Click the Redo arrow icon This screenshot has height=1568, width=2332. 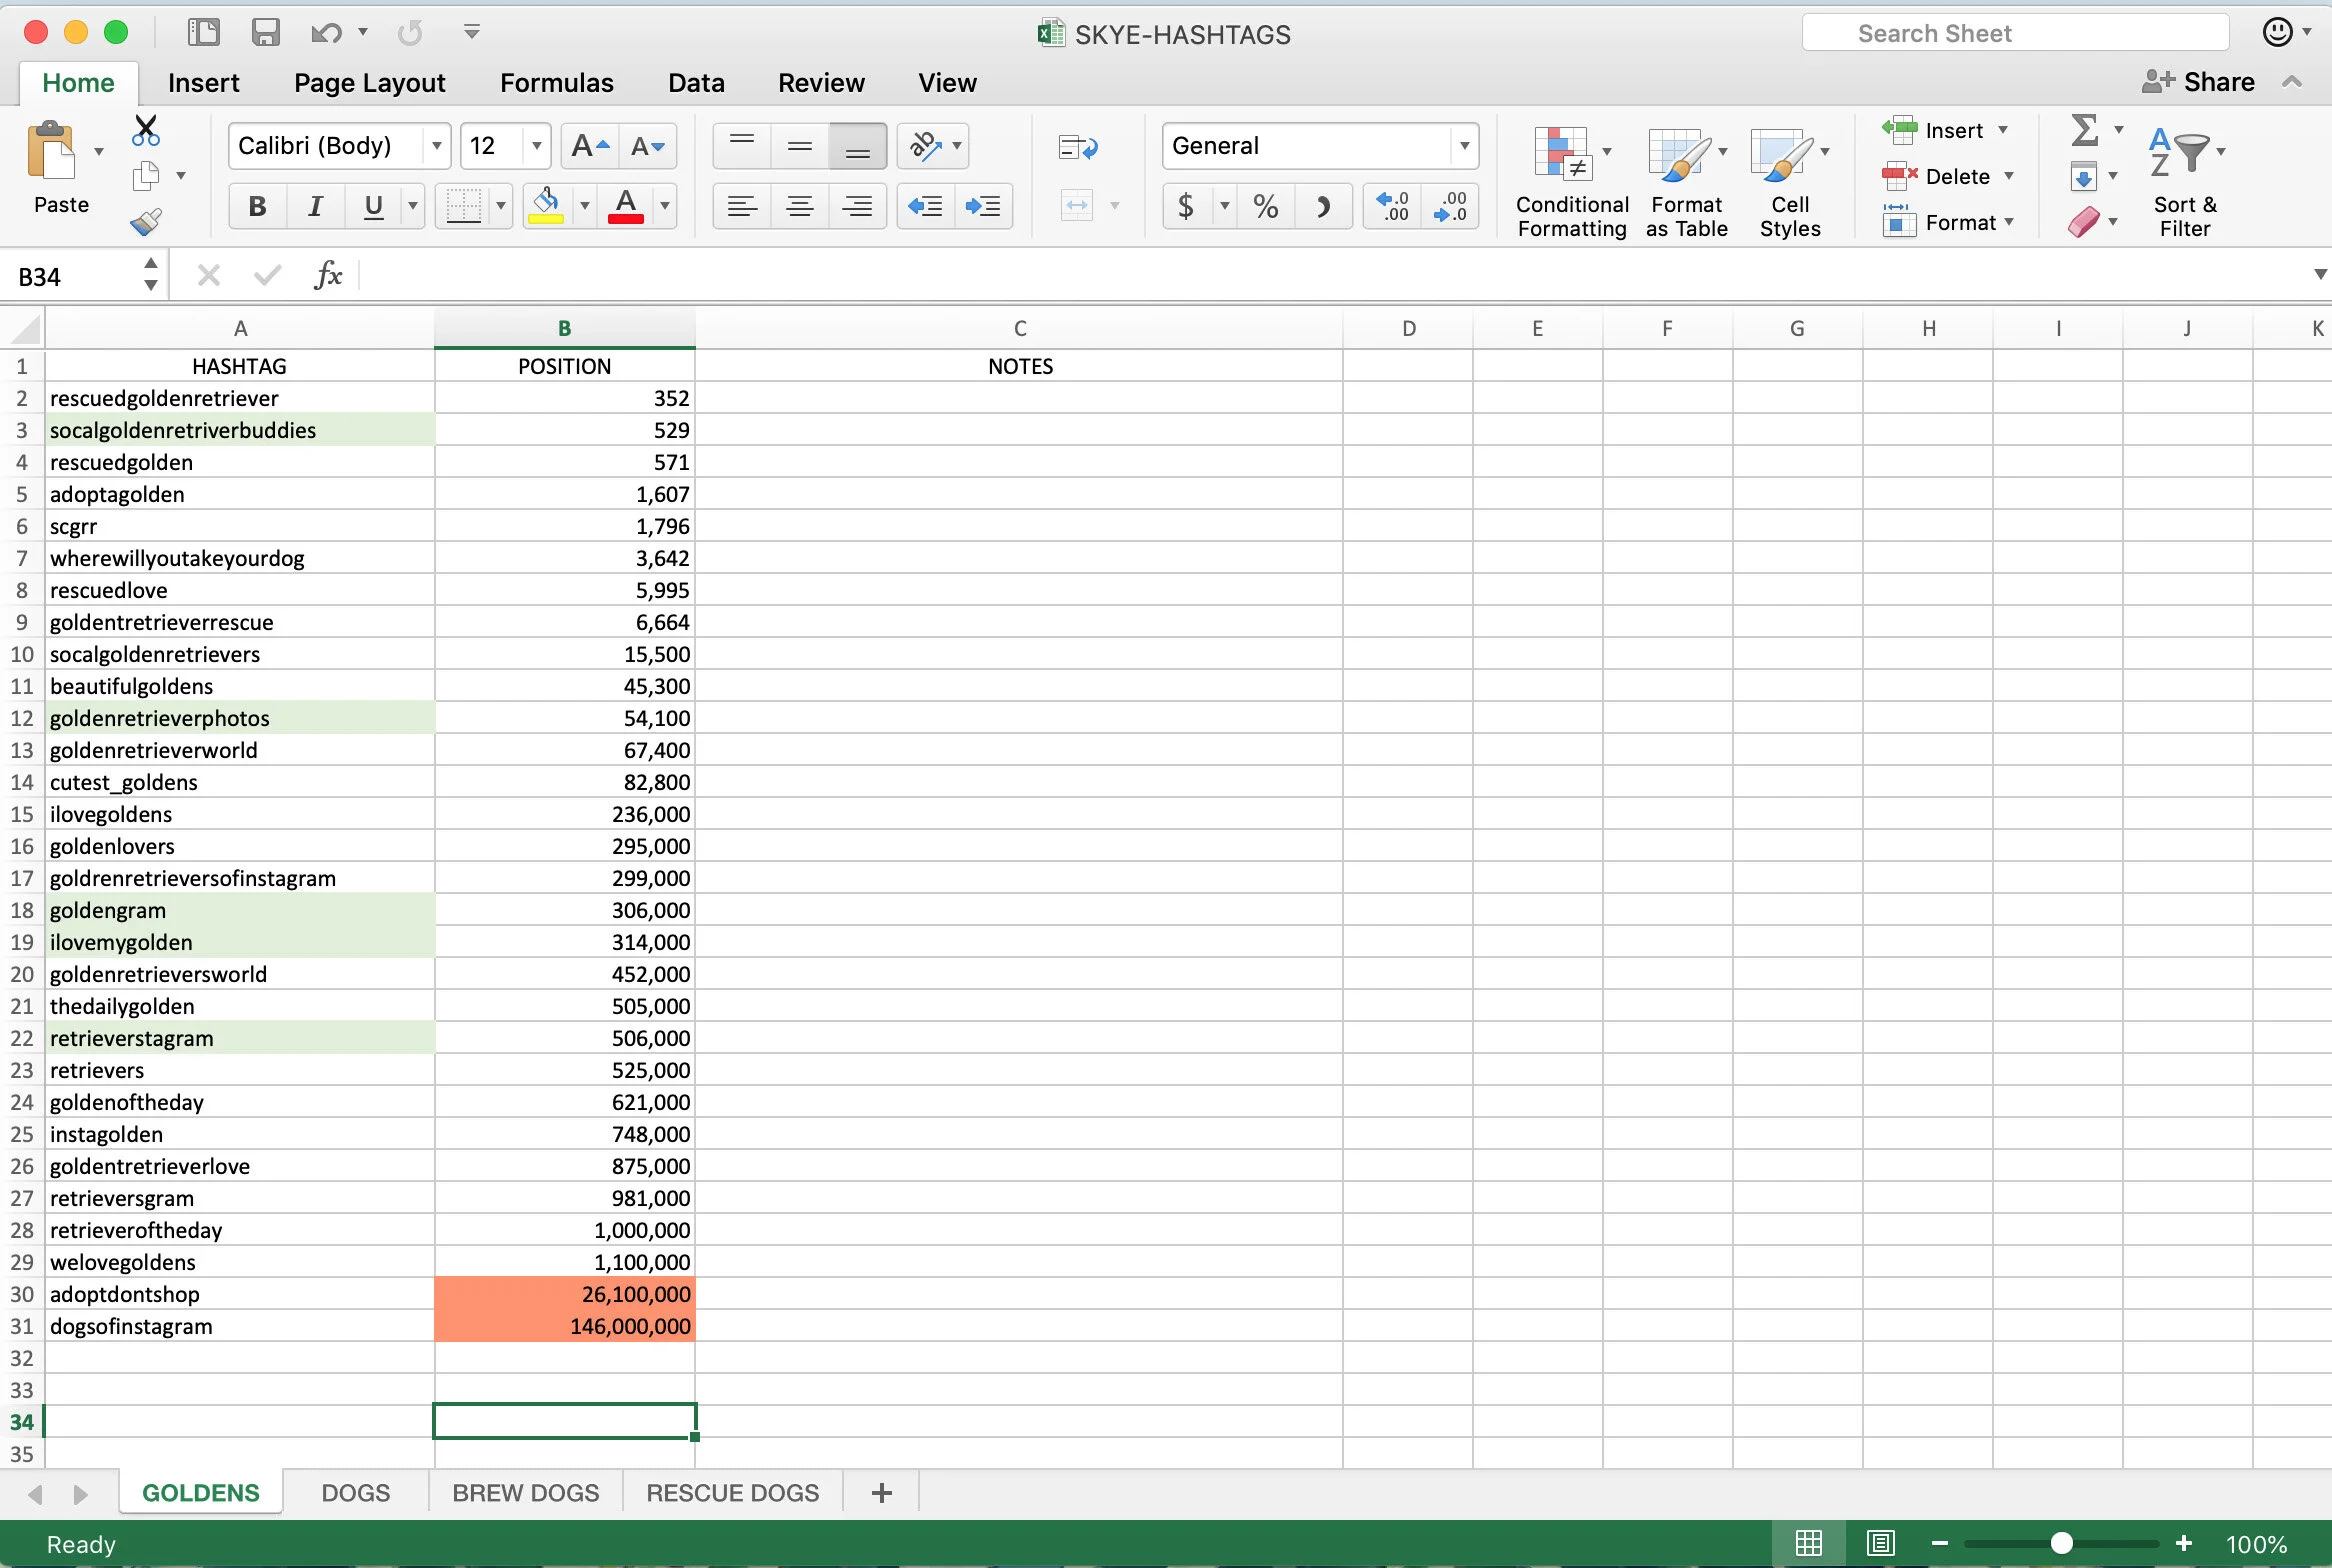pyautogui.click(x=409, y=33)
